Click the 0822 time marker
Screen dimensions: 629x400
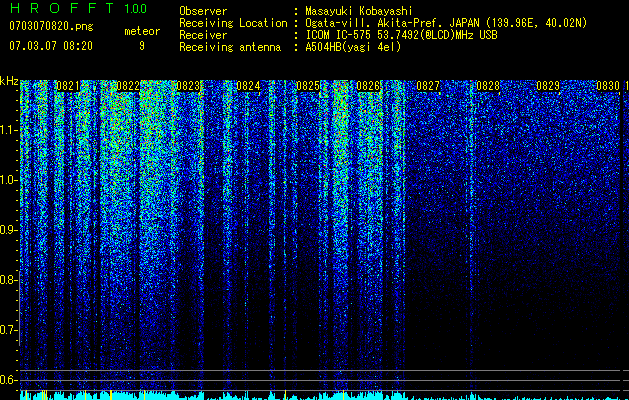click(128, 86)
